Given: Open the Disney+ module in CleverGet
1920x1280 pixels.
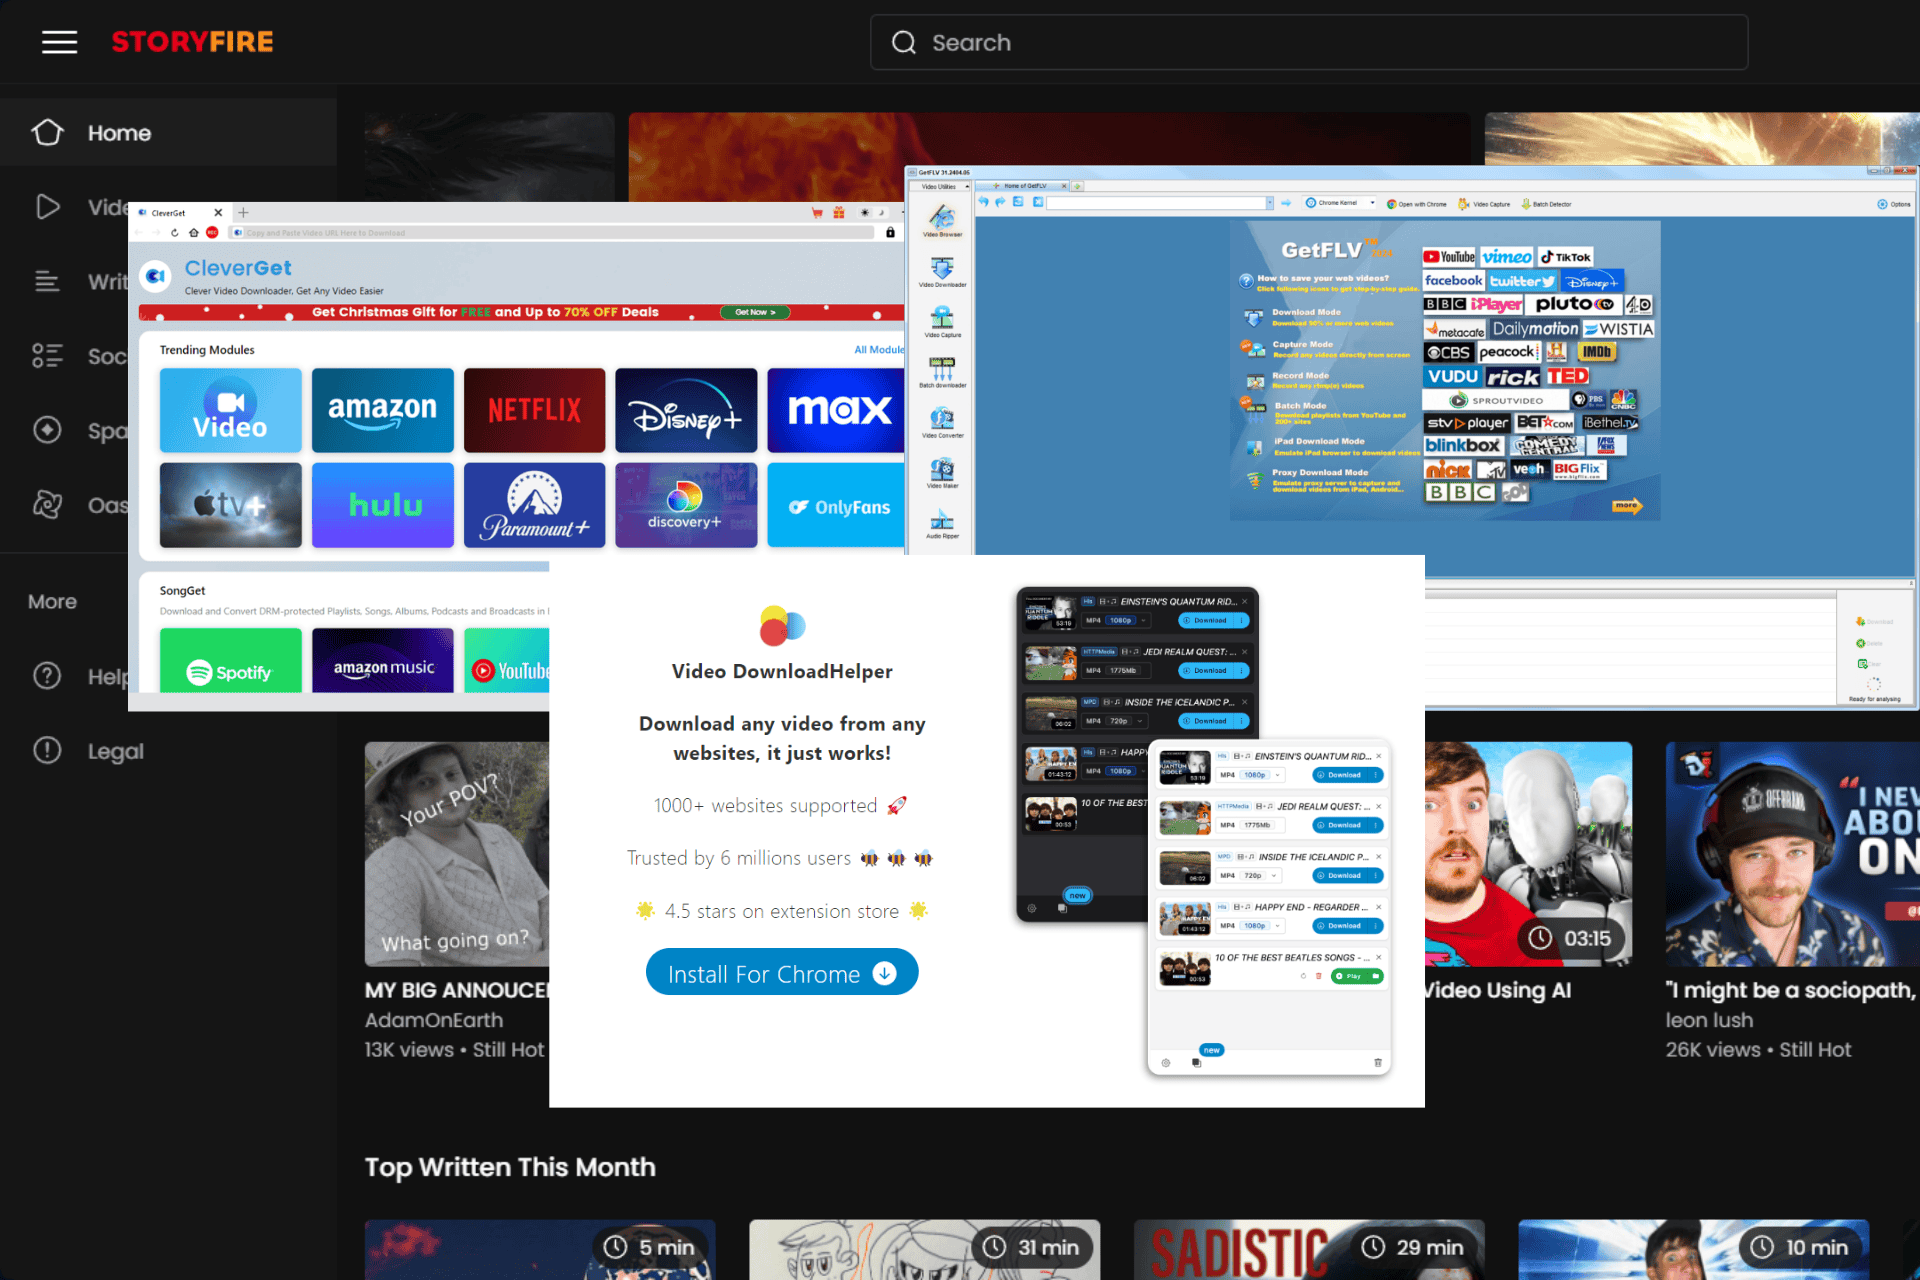Looking at the screenshot, I should tap(686, 410).
